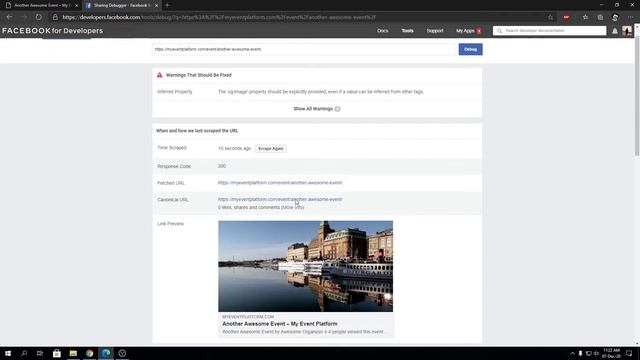Open the Fetched URL link
Image resolution: width=640 pixels, height=360 pixels.
pyautogui.click(x=280, y=183)
